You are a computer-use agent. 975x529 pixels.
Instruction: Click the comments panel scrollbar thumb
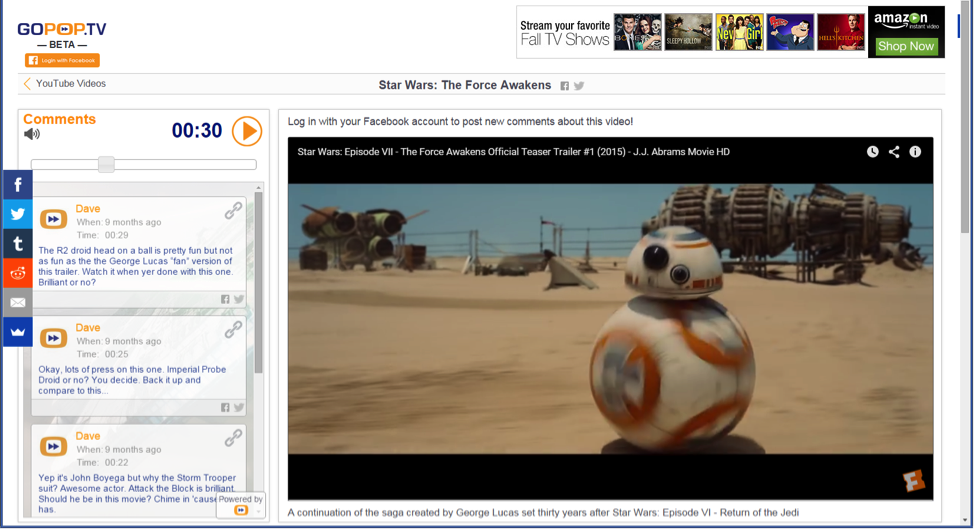point(259,283)
